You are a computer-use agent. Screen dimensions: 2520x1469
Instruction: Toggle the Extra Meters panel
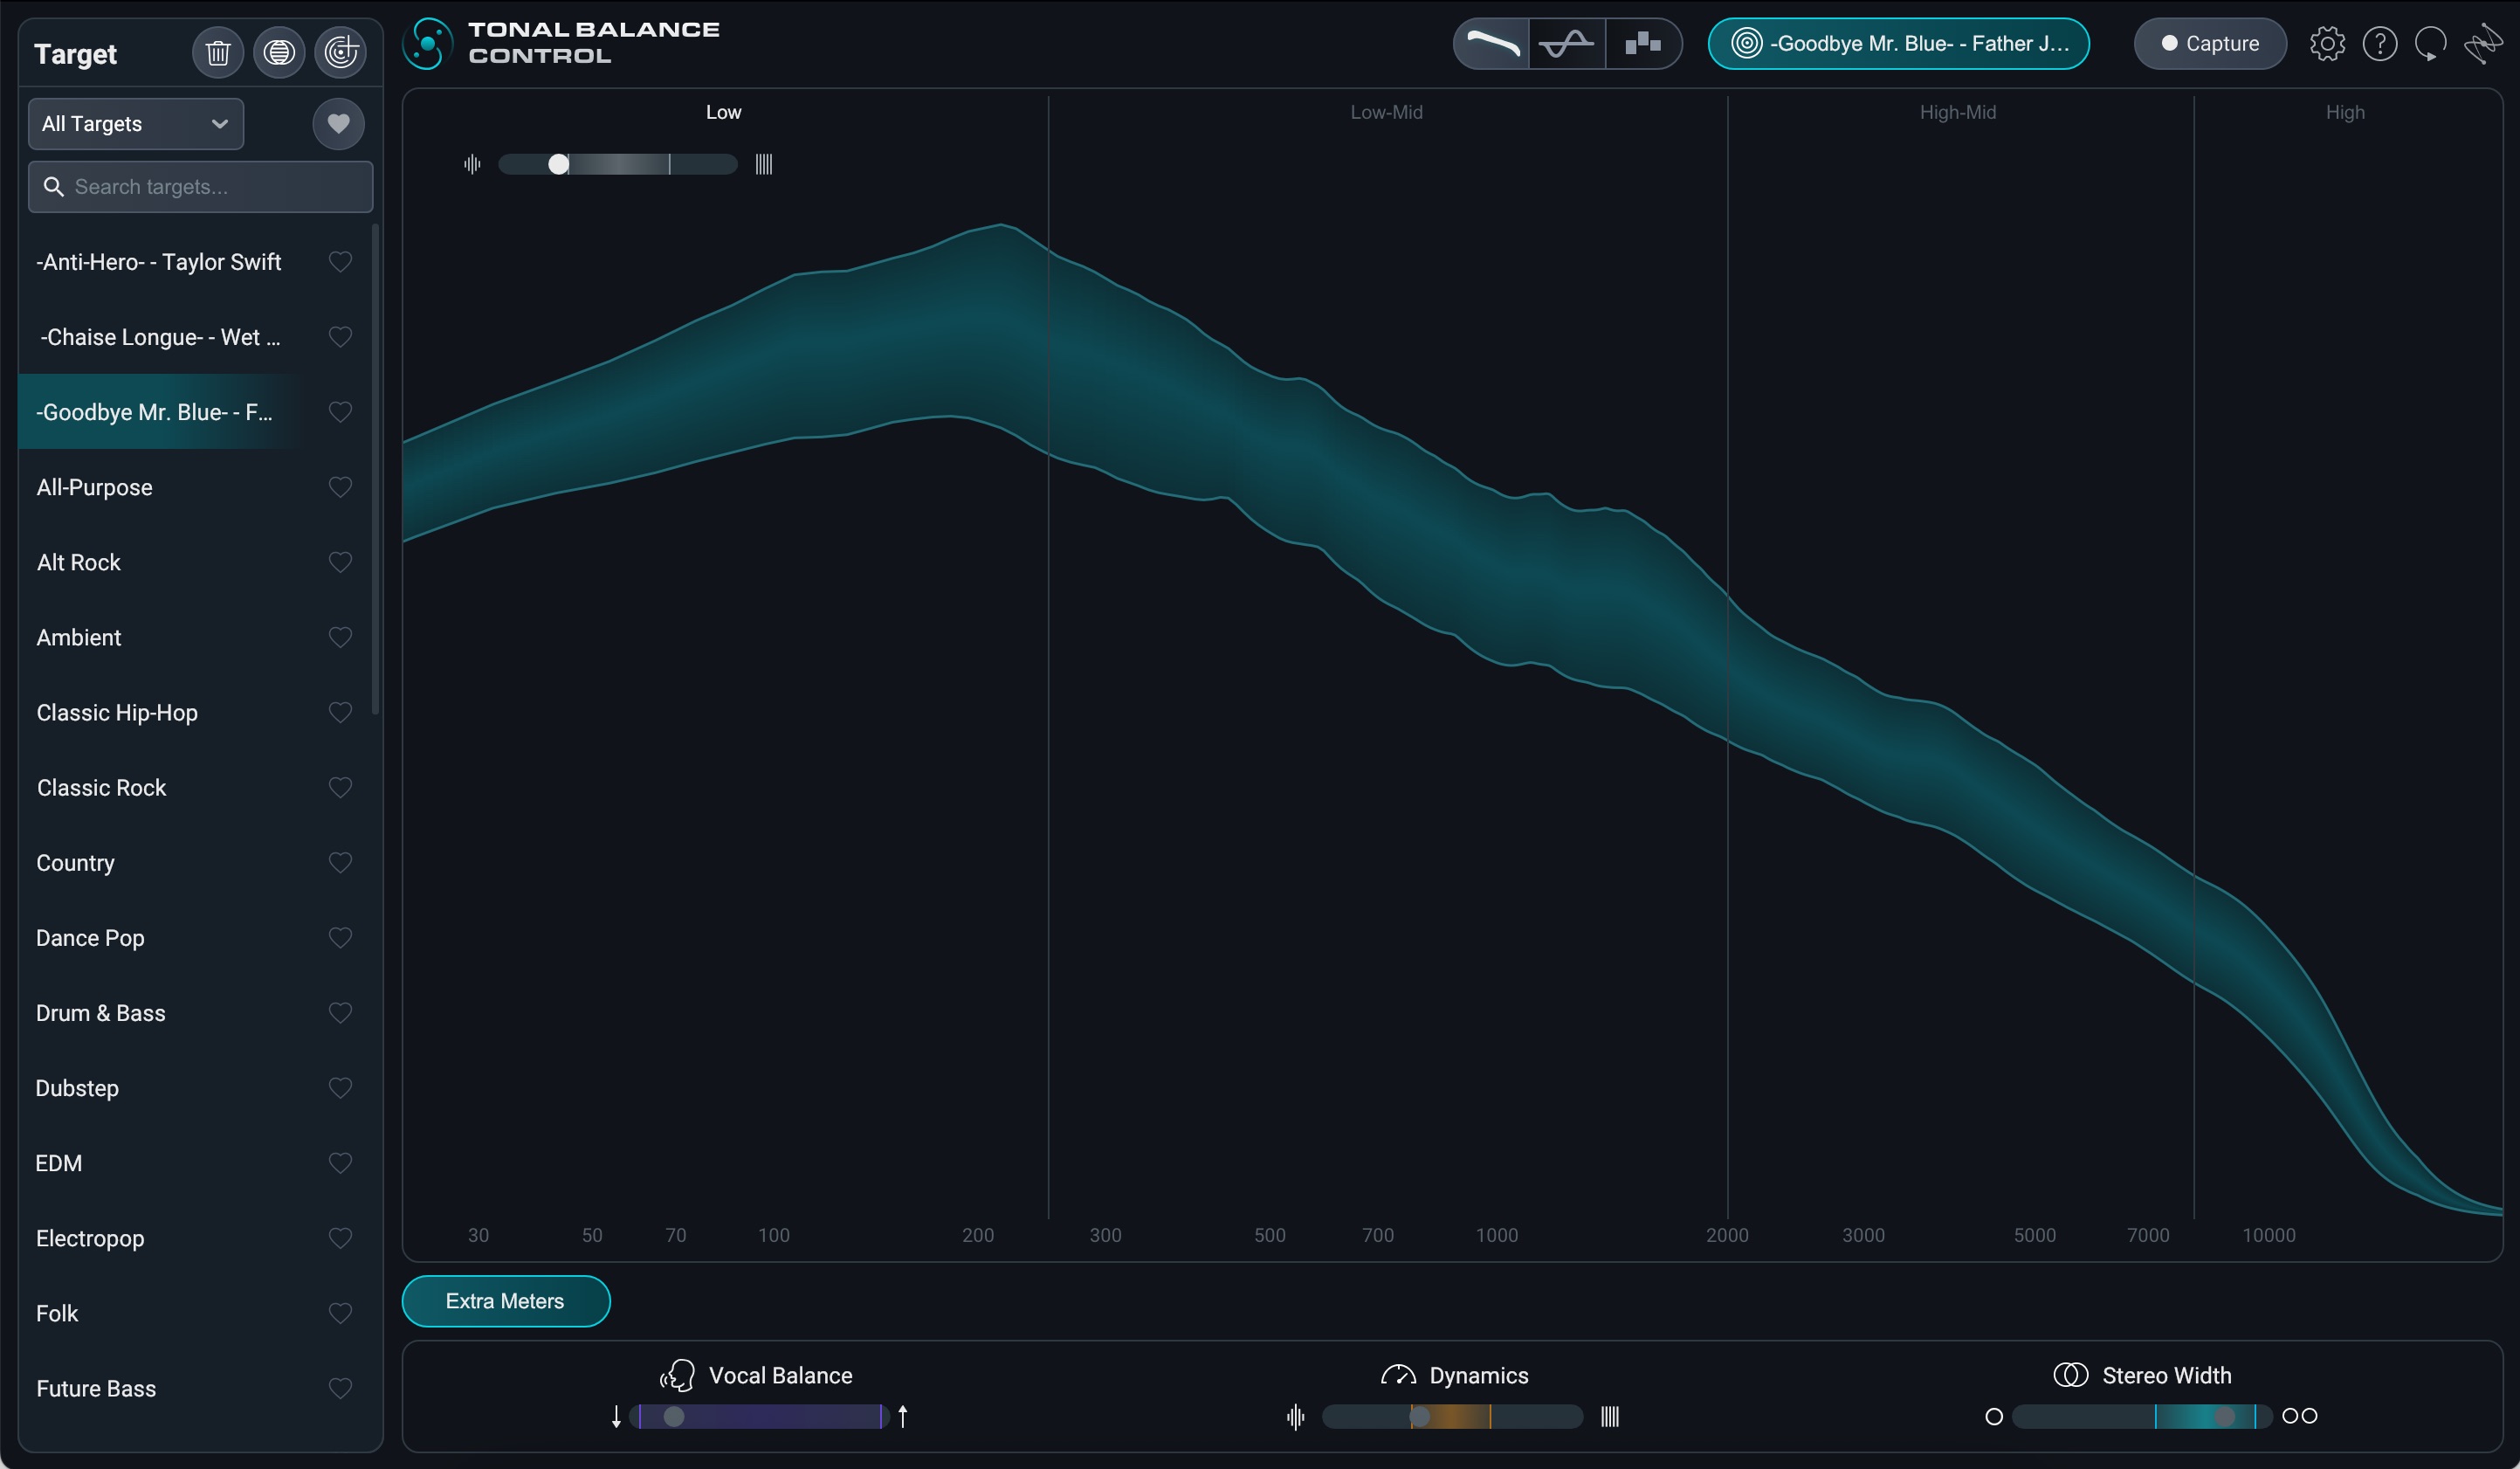[506, 1301]
